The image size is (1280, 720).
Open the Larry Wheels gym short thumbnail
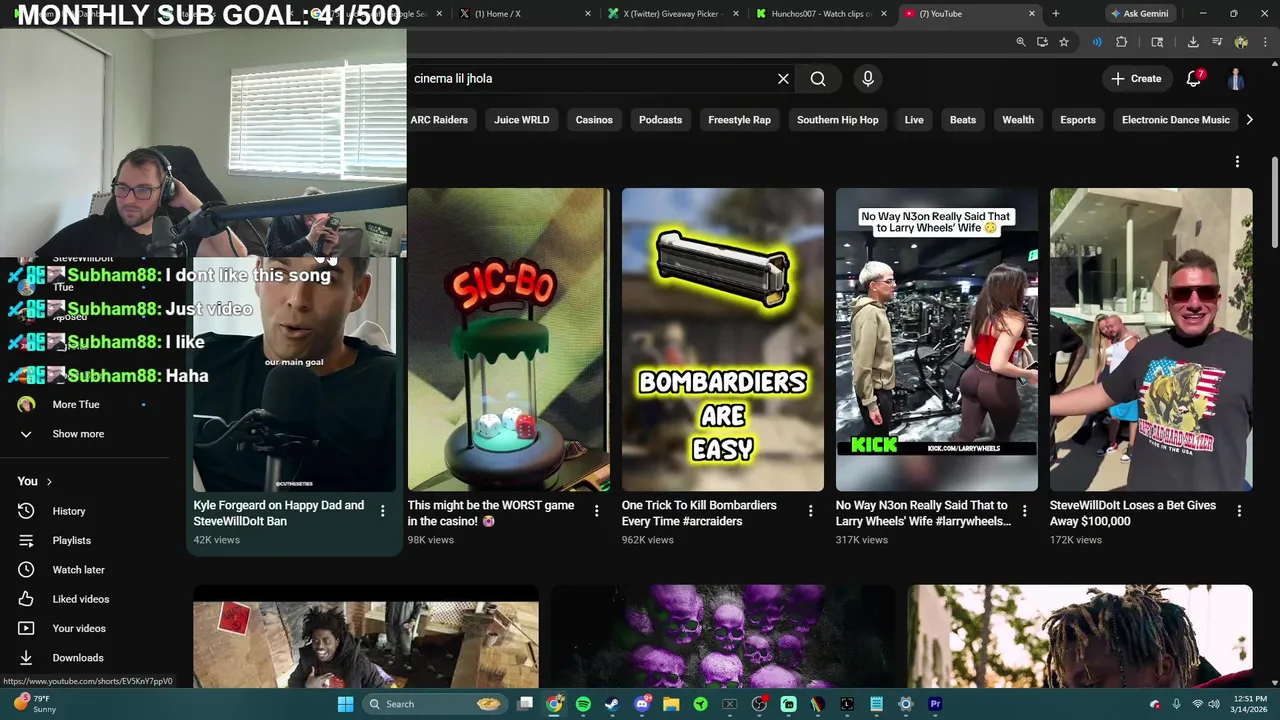click(937, 340)
